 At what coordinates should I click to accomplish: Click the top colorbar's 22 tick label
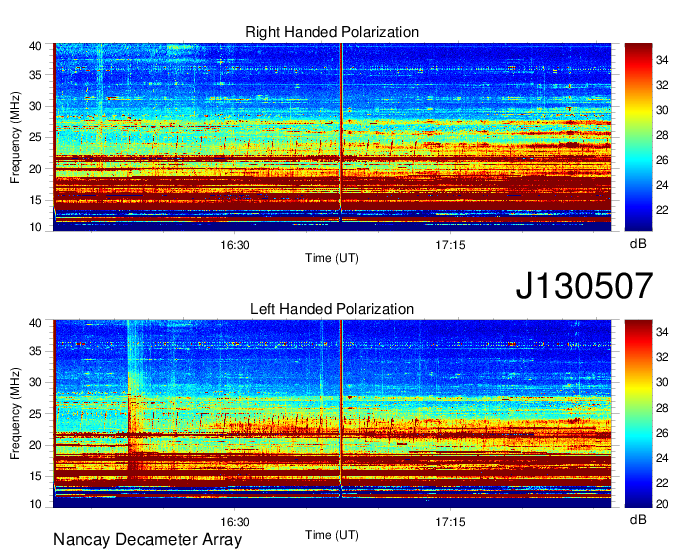tap(662, 210)
